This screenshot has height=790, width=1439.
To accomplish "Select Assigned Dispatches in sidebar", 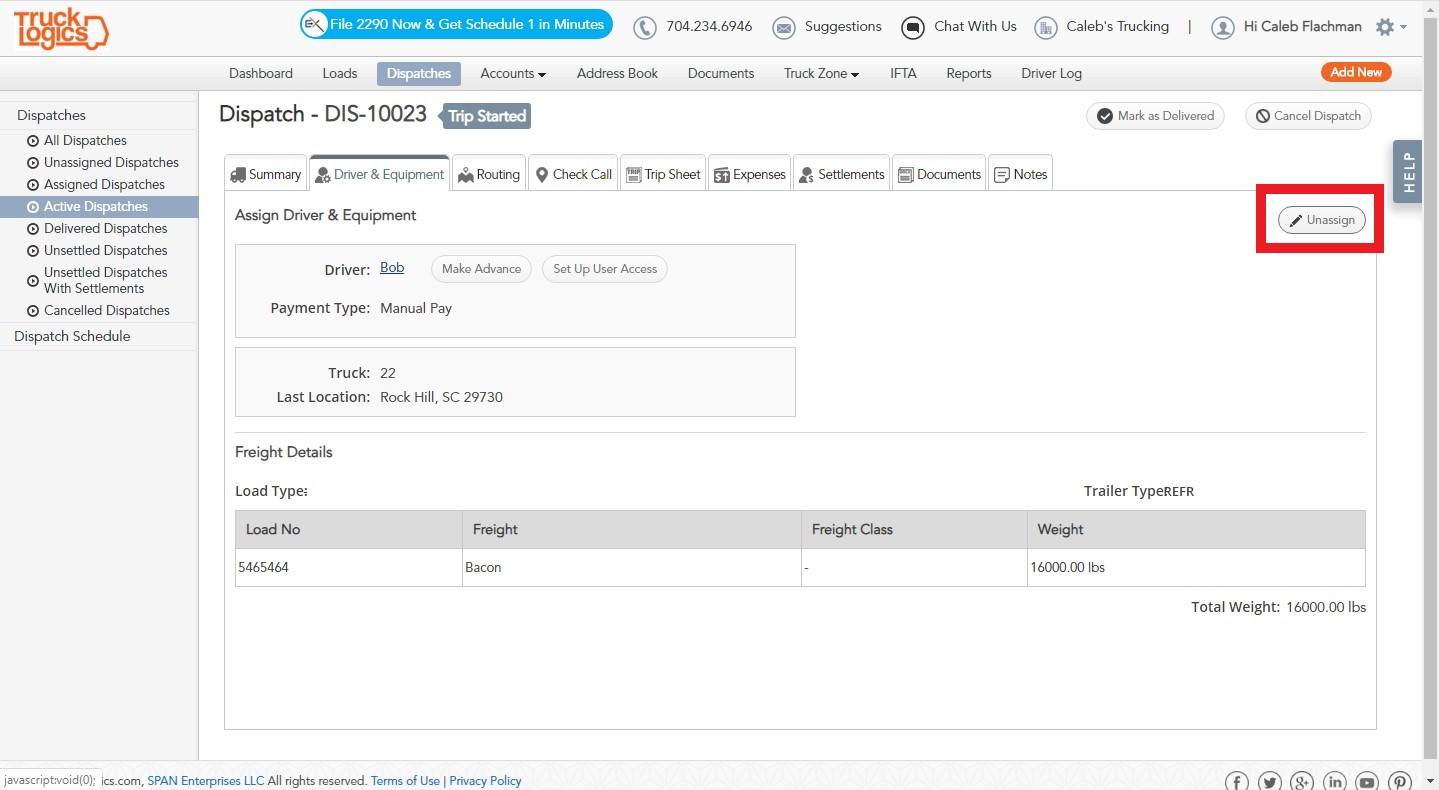I will pos(104,184).
